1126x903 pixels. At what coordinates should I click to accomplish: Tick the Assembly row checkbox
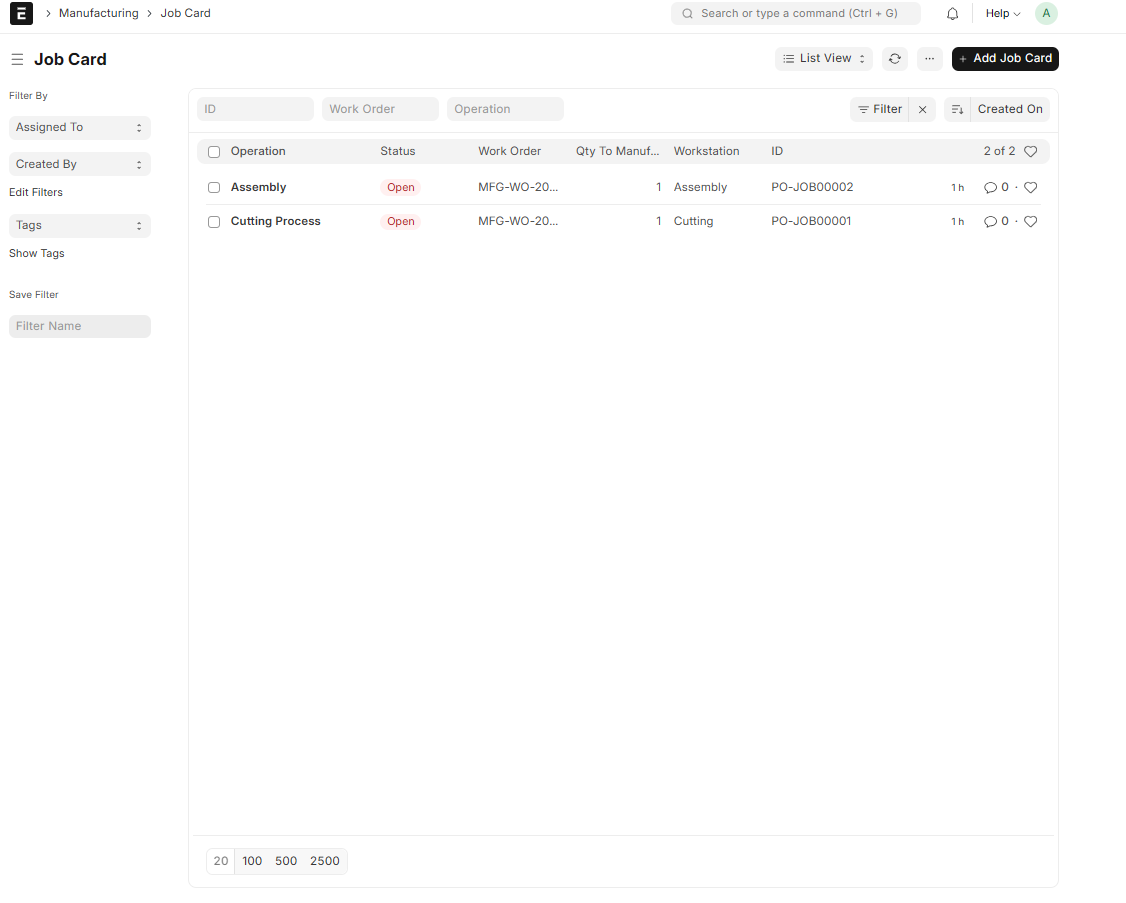coord(214,187)
